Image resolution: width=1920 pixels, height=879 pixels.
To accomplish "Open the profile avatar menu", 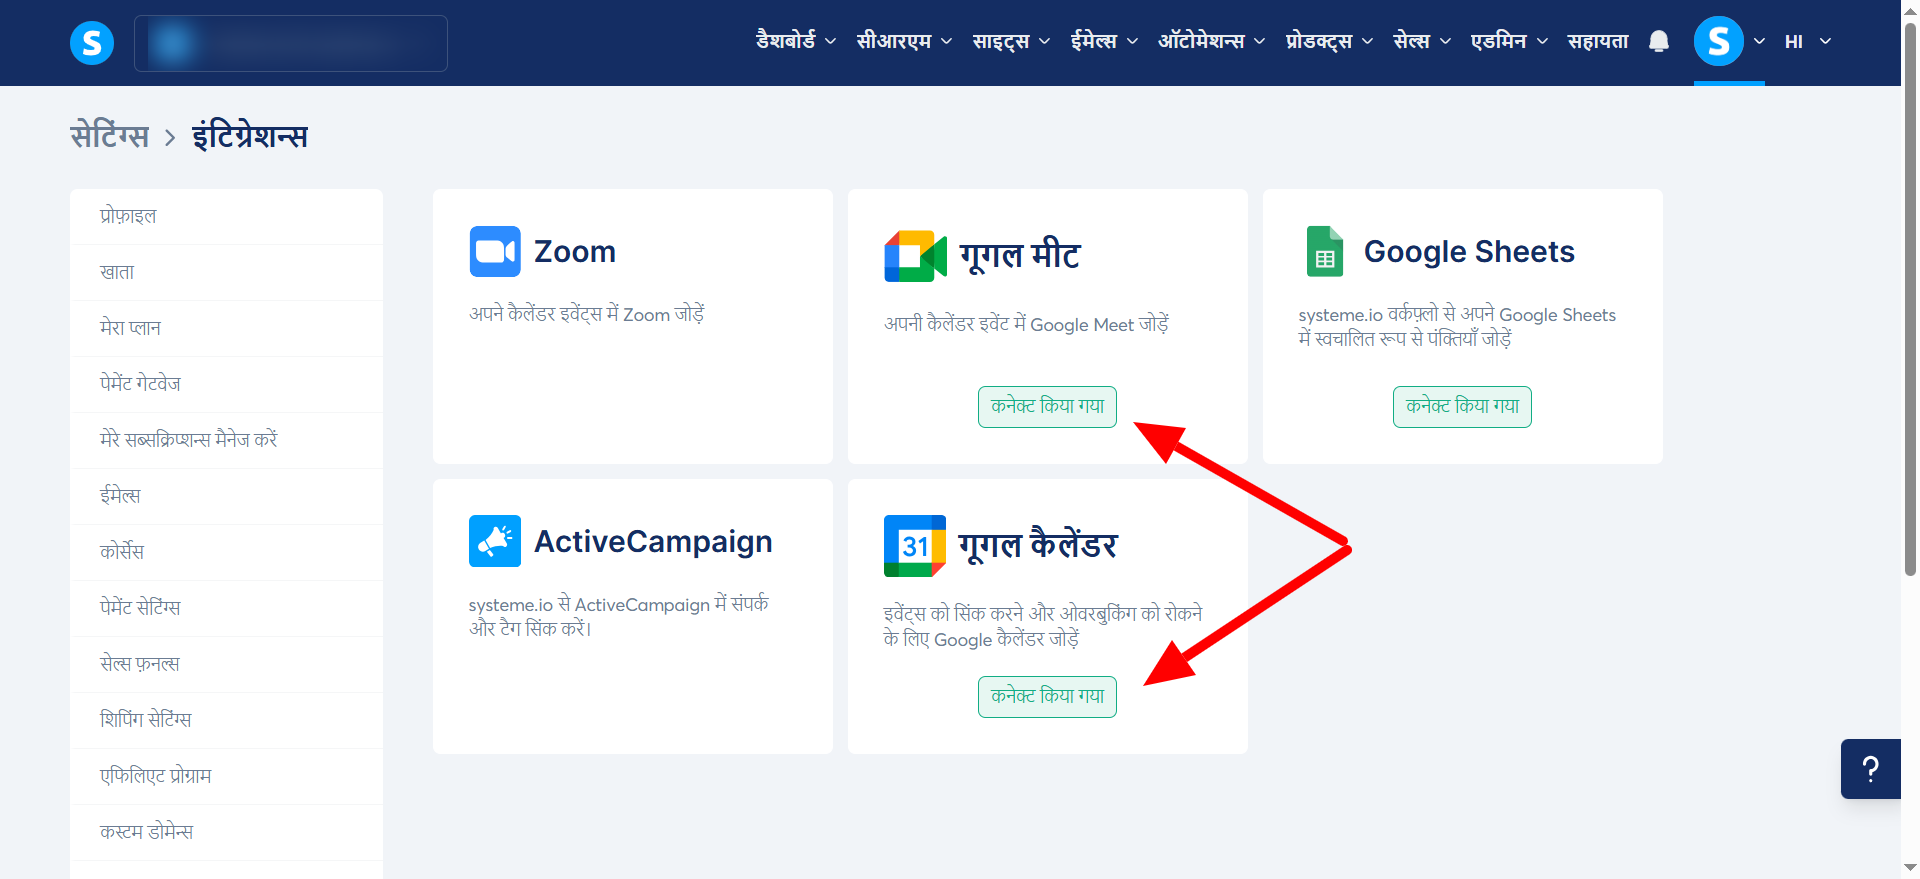I will [x=1719, y=41].
